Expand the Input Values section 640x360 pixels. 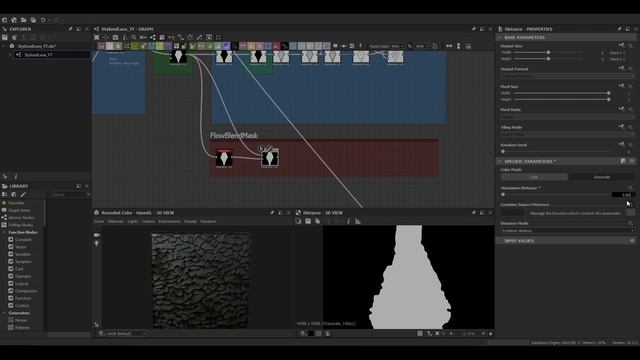click(499, 241)
